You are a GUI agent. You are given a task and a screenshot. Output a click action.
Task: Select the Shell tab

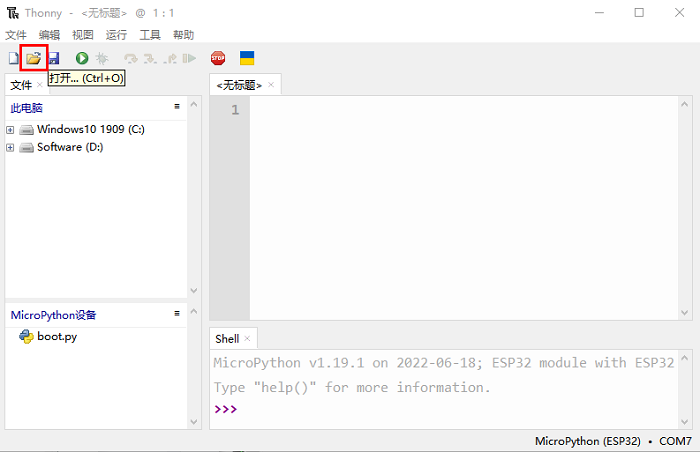[x=227, y=339]
